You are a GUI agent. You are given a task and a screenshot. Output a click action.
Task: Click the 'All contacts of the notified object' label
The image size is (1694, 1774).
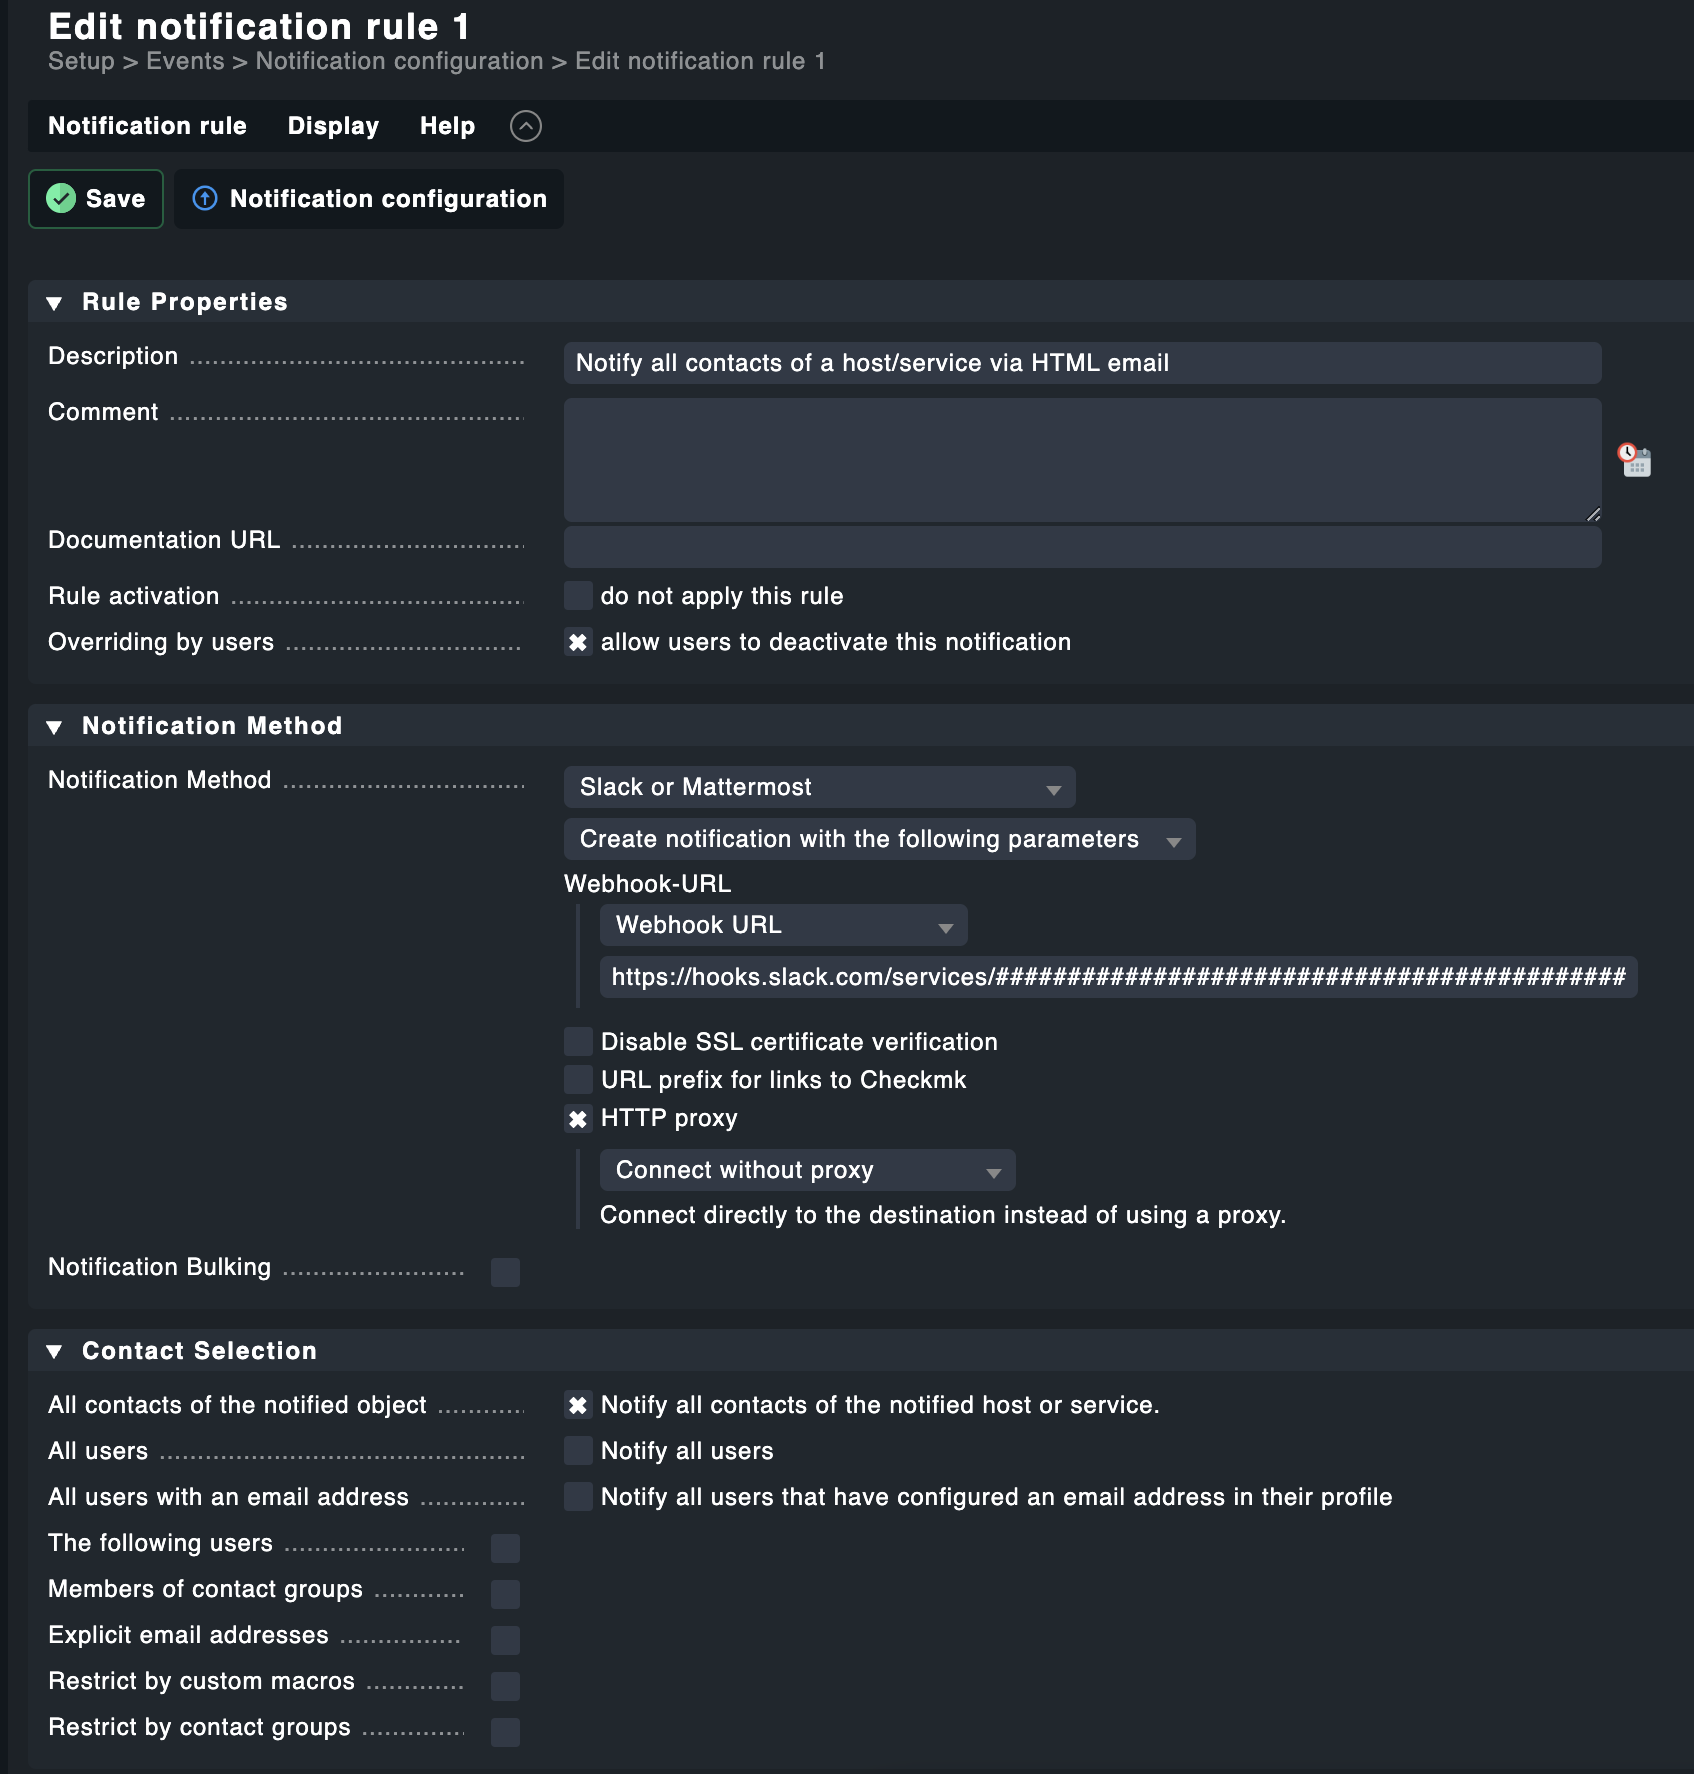click(237, 1405)
